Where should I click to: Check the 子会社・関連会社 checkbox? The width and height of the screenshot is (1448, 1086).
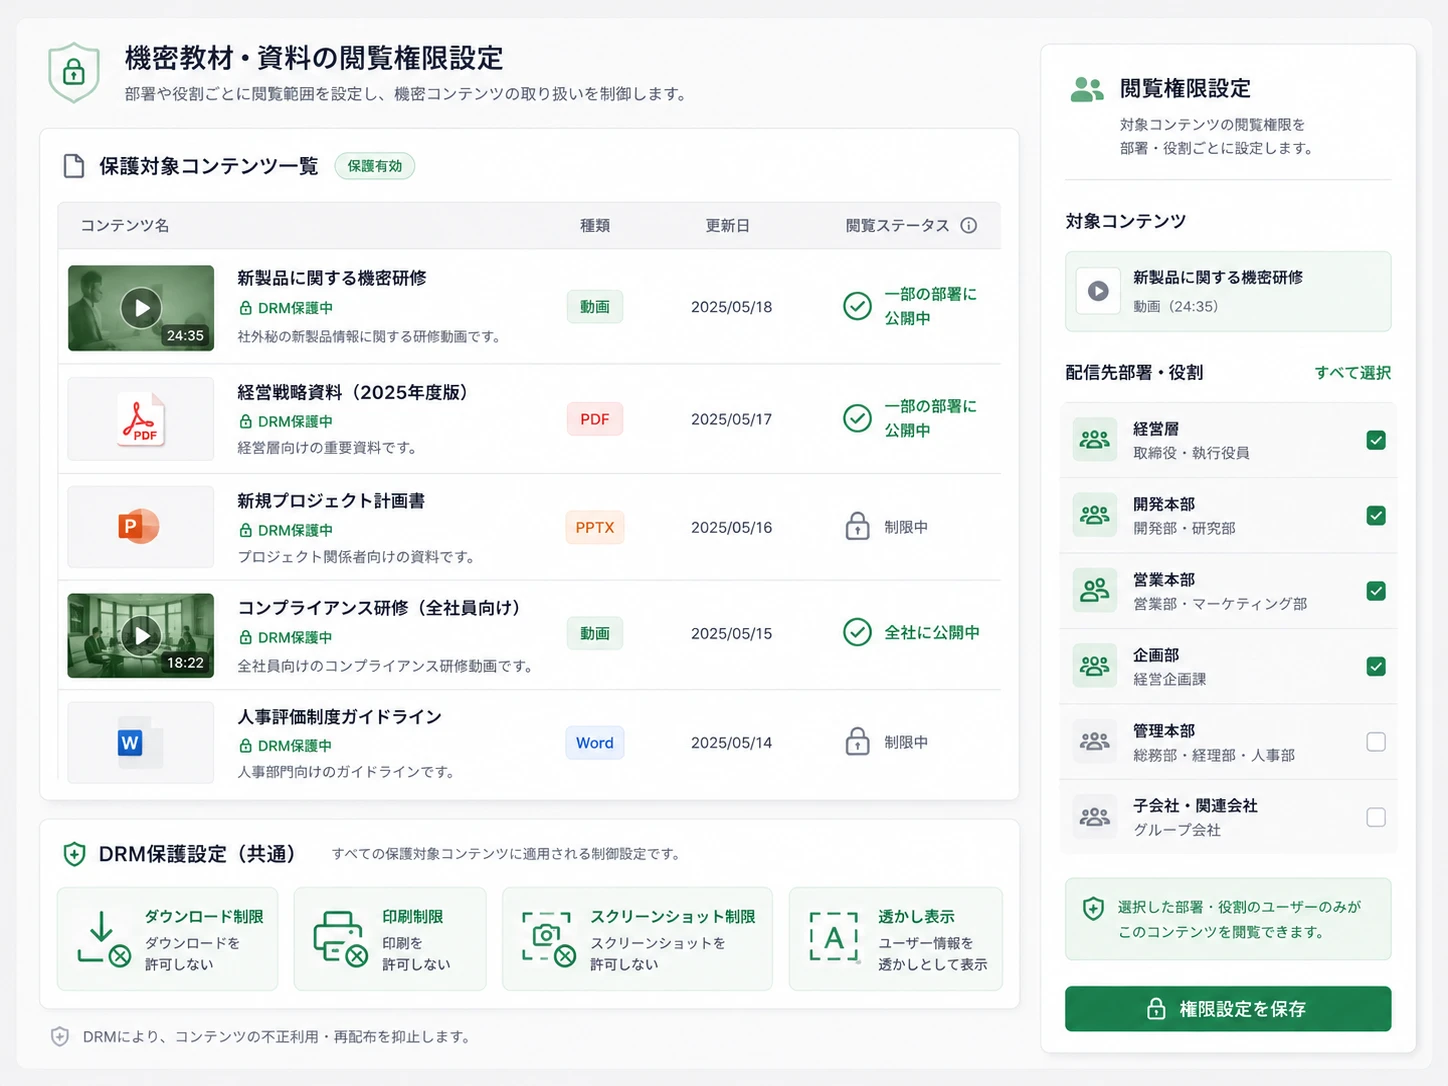pos(1376,817)
